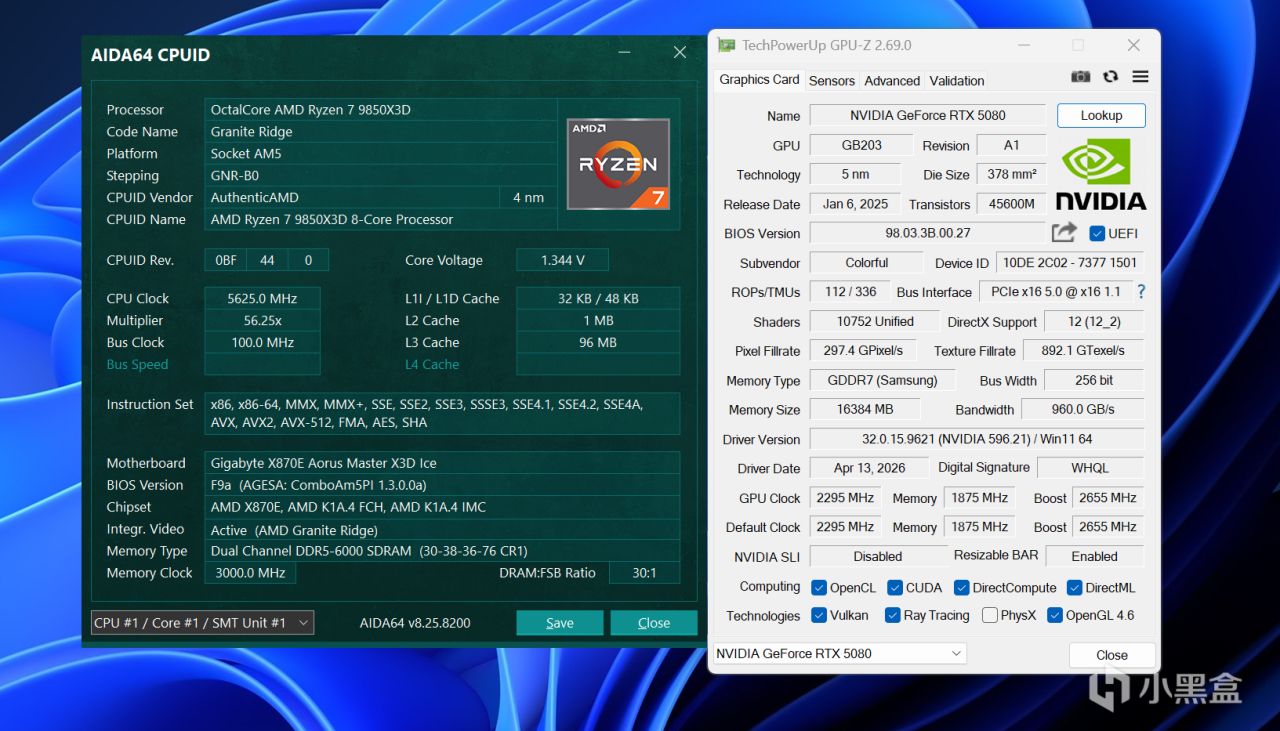Click the NVIDIA SLI value Disabled
1280x731 pixels.
[878, 556]
